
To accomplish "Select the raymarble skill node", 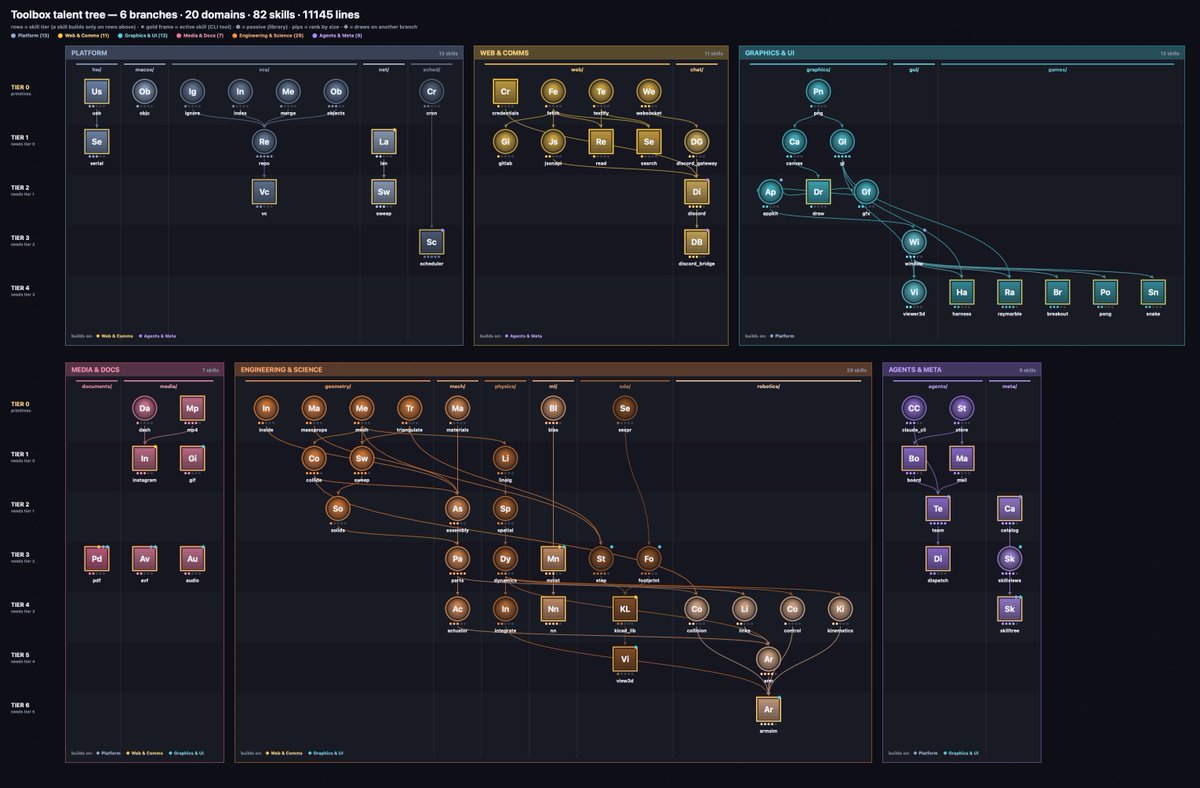I will [1010, 292].
